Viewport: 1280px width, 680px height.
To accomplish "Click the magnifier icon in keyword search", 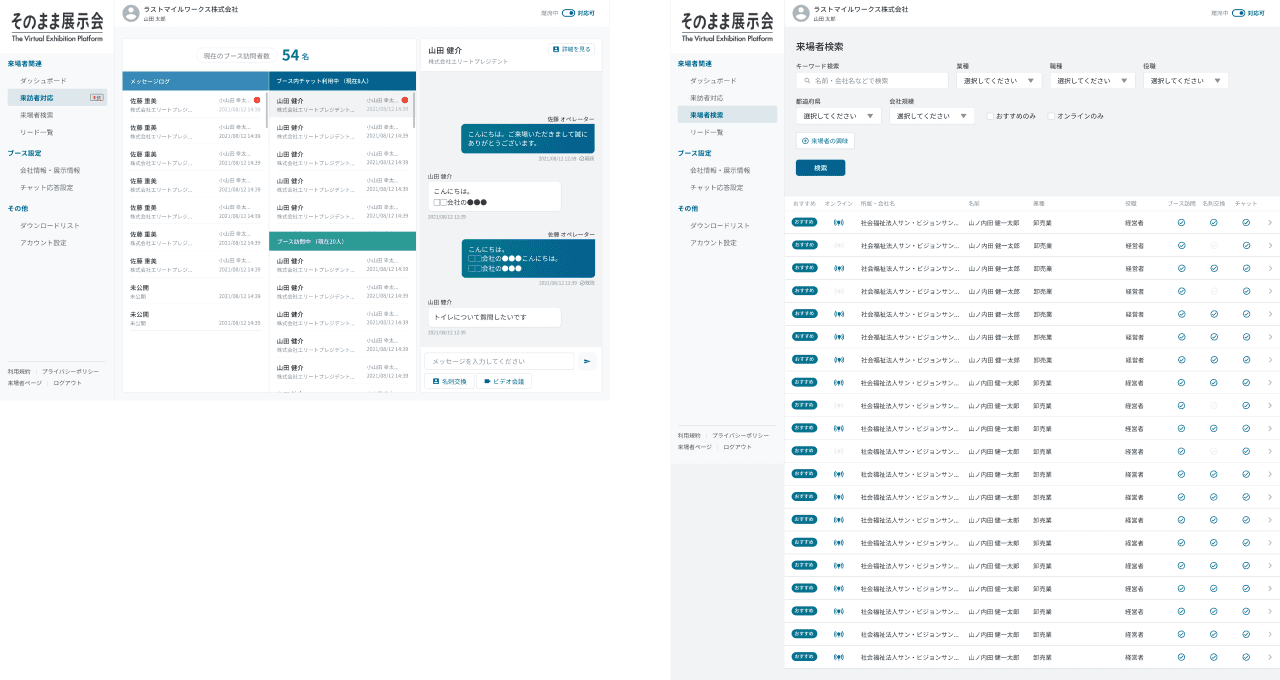I will [x=806, y=81].
